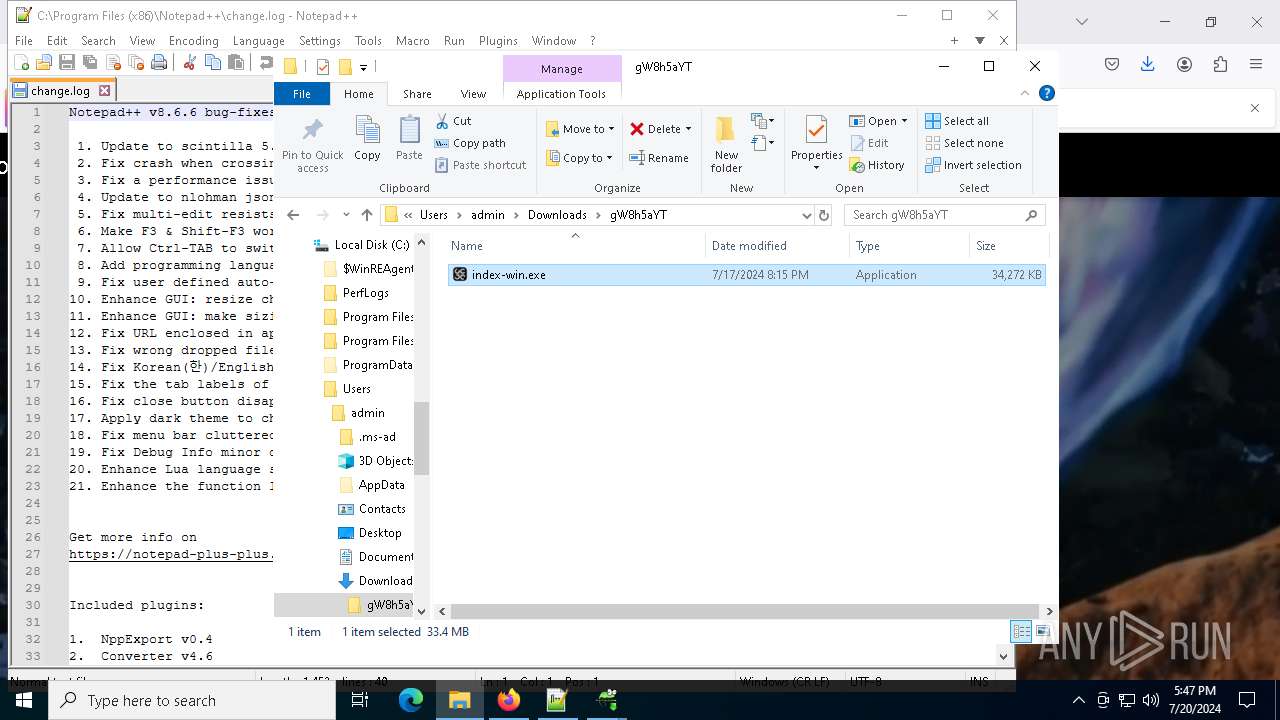The width and height of the screenshot is (1280, 720).
Task: Click Select all in Explorer ribbon
Action: coord(957,121)
